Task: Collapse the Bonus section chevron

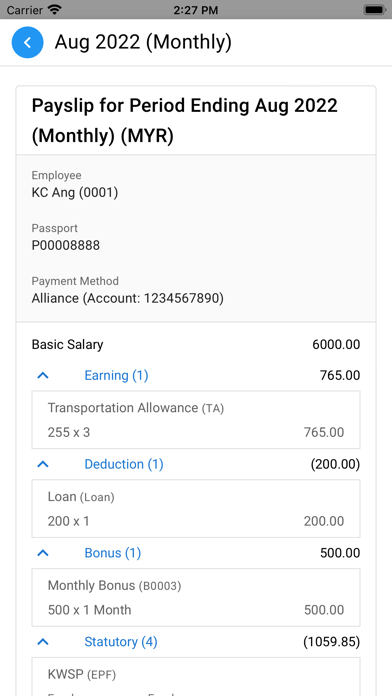Action: pyautogui.click(x=43, y=553)
